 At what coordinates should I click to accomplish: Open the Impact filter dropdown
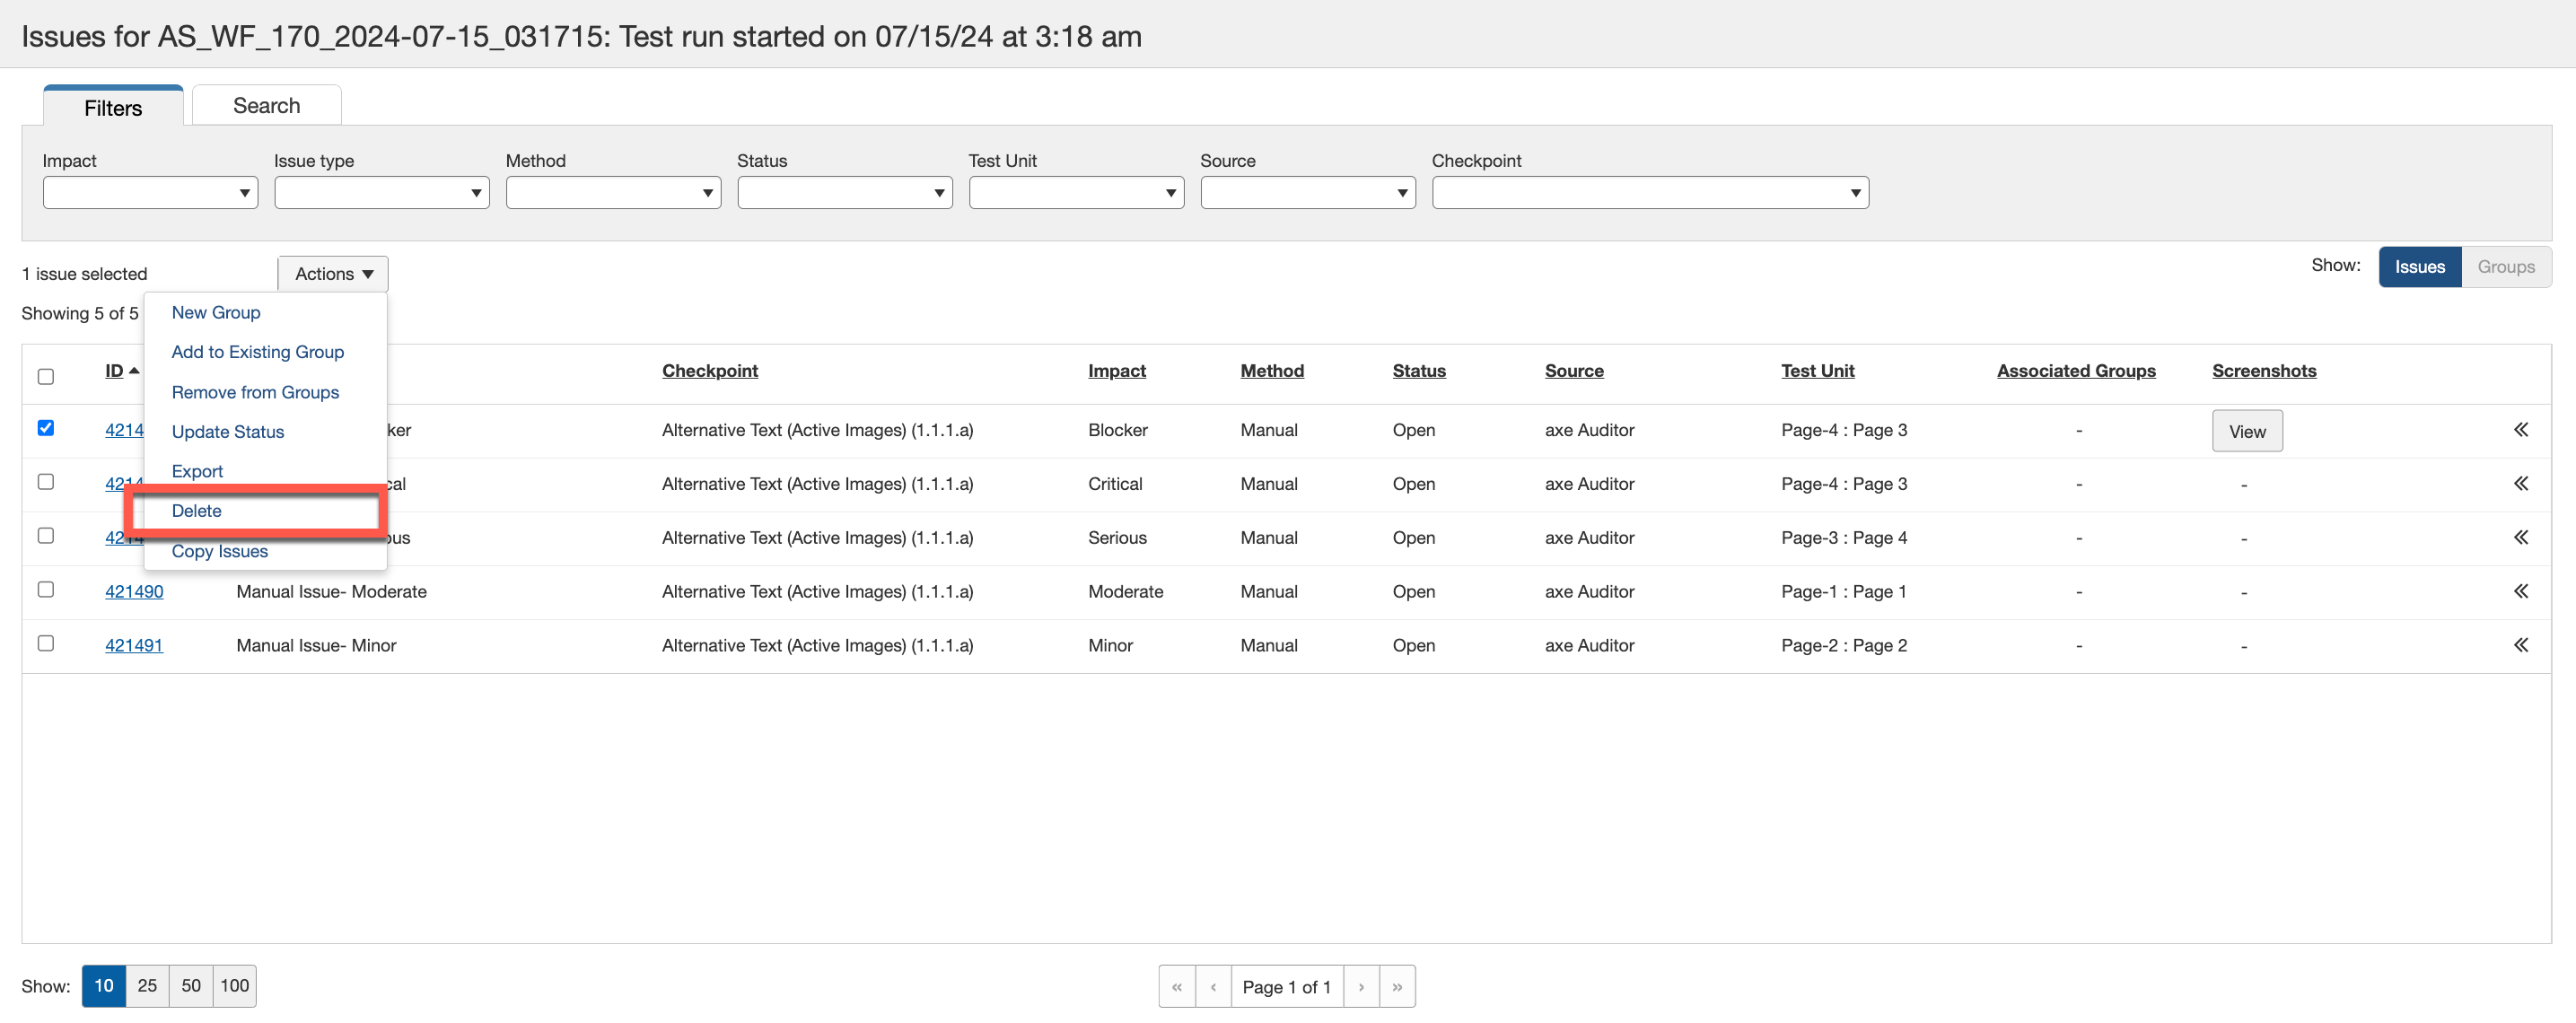pyautogui.click(x=150, y=193)
